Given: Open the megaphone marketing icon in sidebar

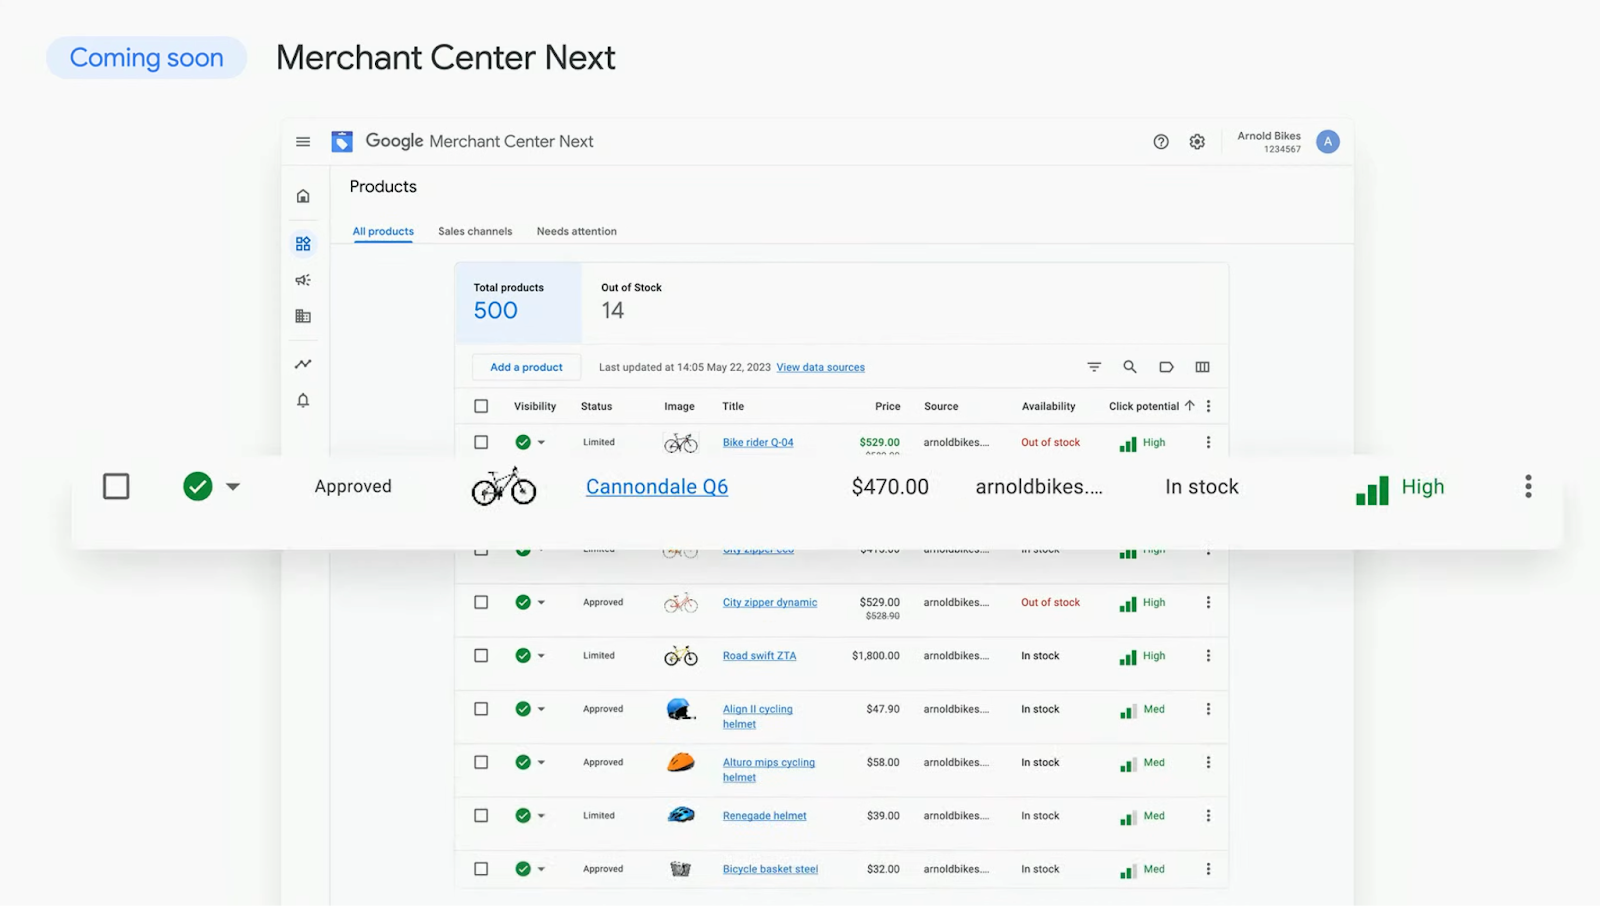Looking at the screenshot, I should coord(303,280).
